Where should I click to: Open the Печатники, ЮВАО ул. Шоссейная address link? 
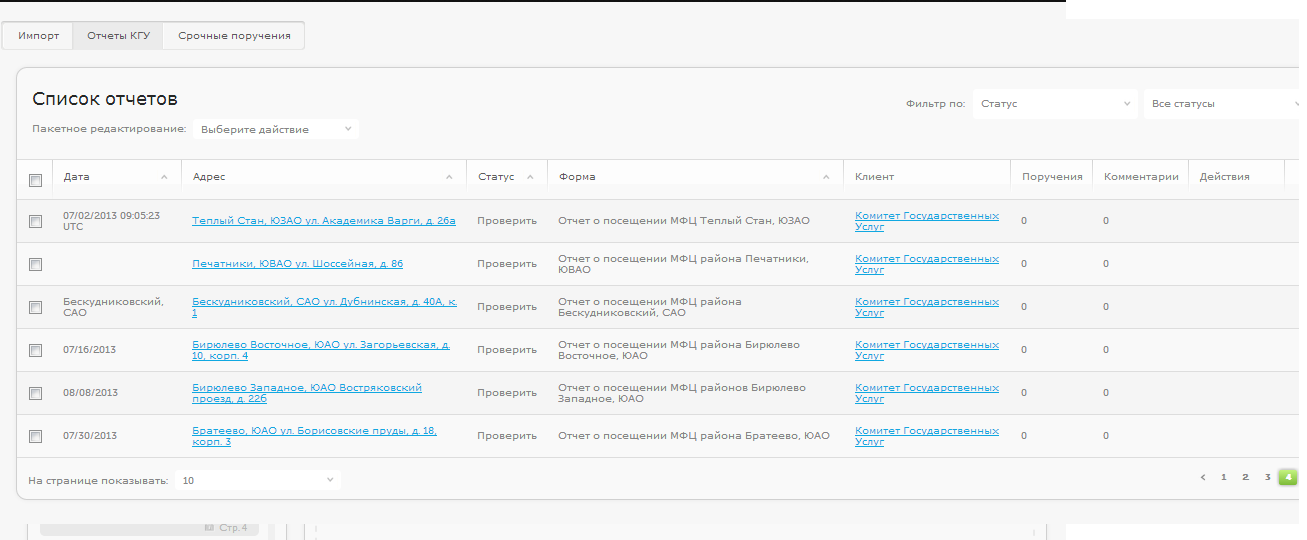[297, 264]
